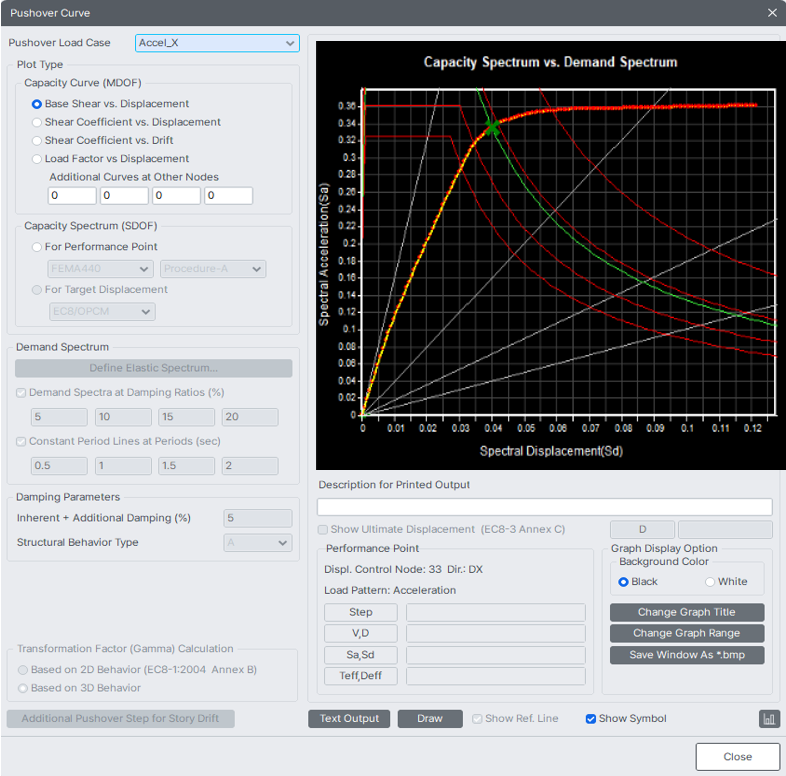786x776 pixels.
Task: Select Load Factor vs Displacement option
Action: pos(37,158)
